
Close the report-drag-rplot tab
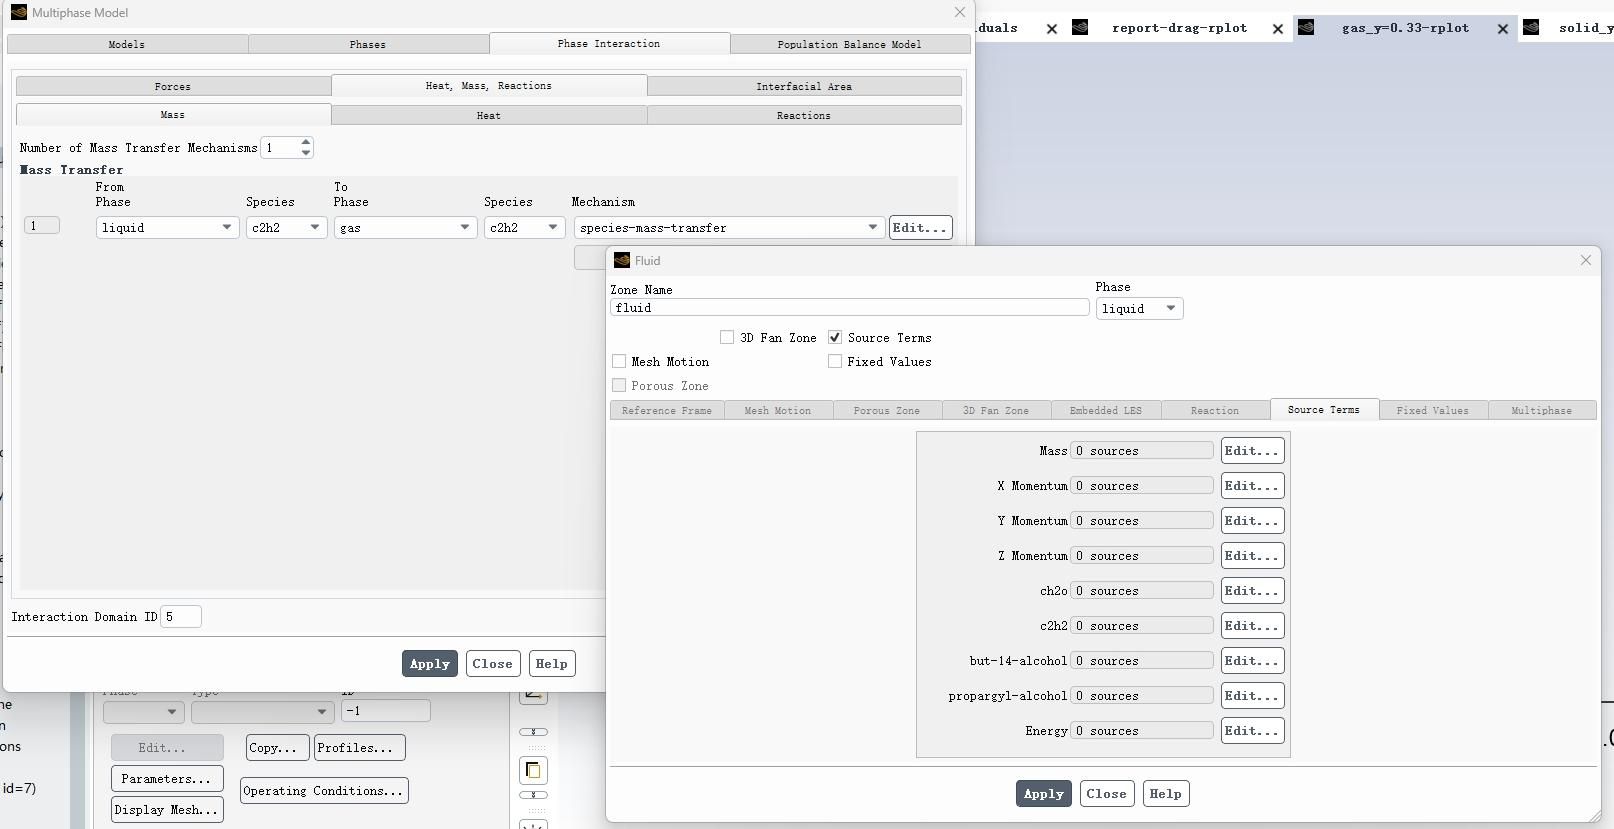click(x=1277, y=29)
